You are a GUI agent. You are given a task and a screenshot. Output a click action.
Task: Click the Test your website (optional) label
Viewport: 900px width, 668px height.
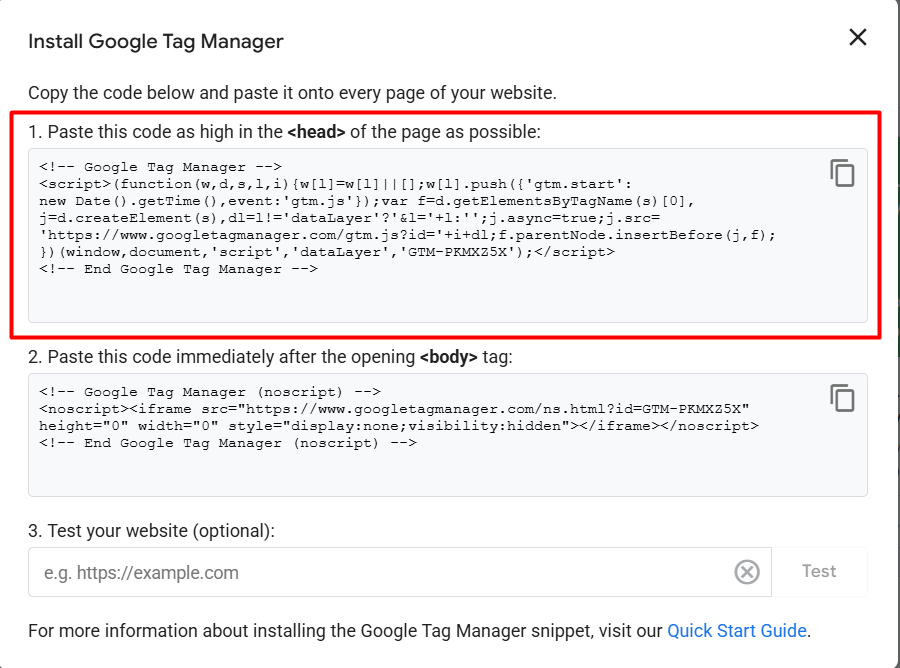click(151, 530)
